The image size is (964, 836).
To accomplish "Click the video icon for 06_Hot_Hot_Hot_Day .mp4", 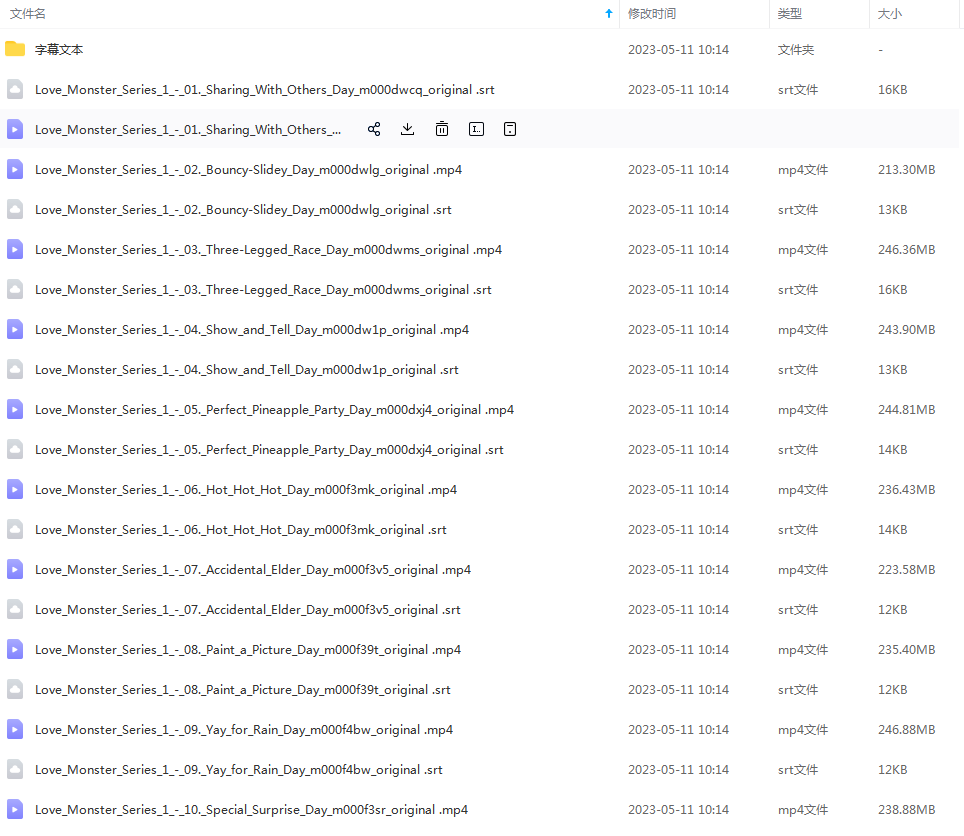I will tap(15, 489).
